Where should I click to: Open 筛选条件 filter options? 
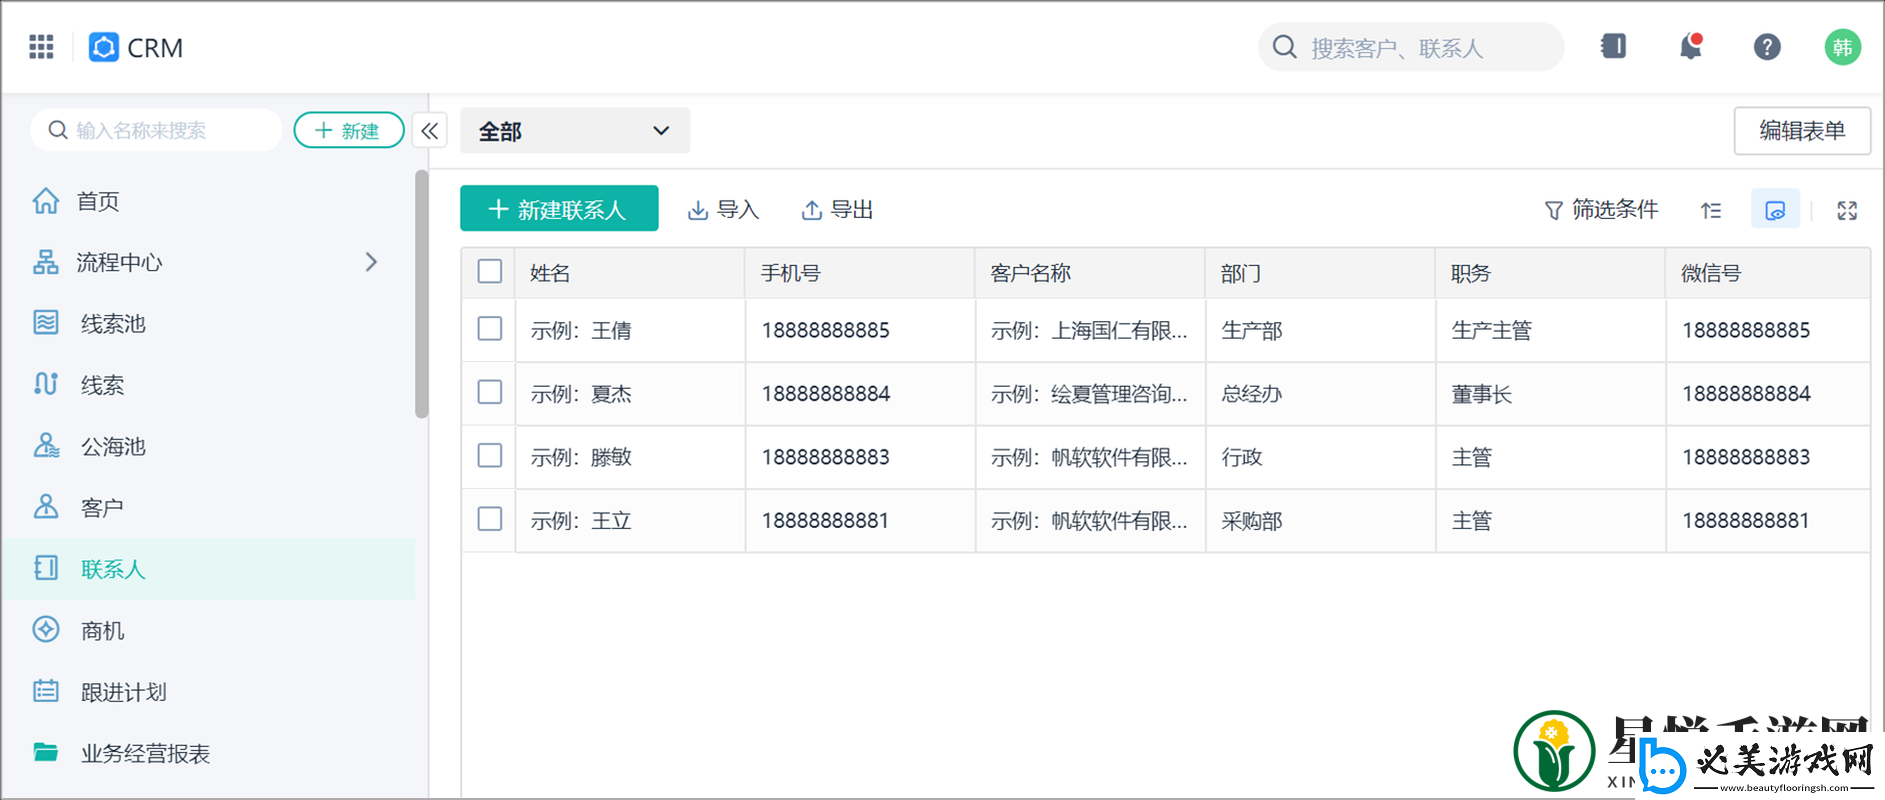tap(1601, 210)
